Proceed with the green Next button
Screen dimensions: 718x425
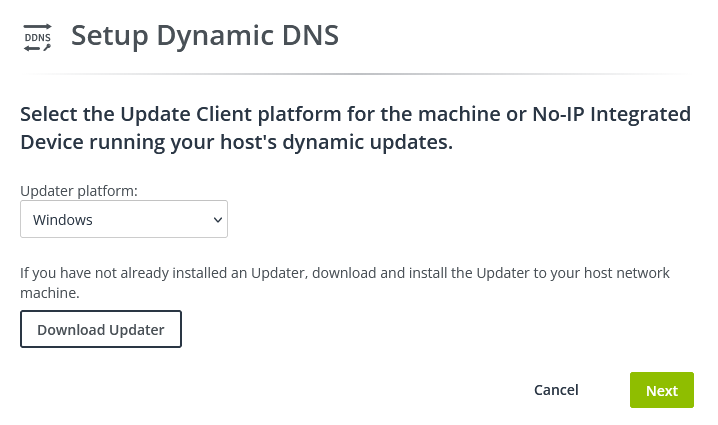coord(661,391)
